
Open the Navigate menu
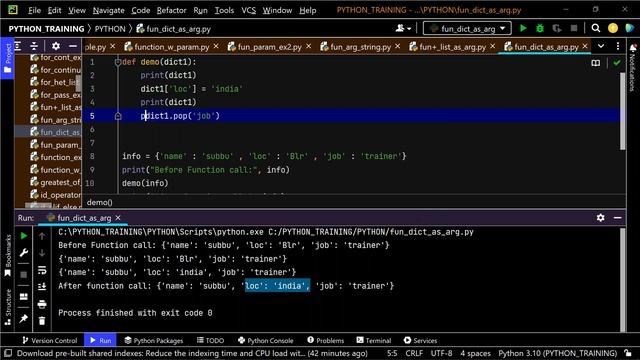[108, 10]
